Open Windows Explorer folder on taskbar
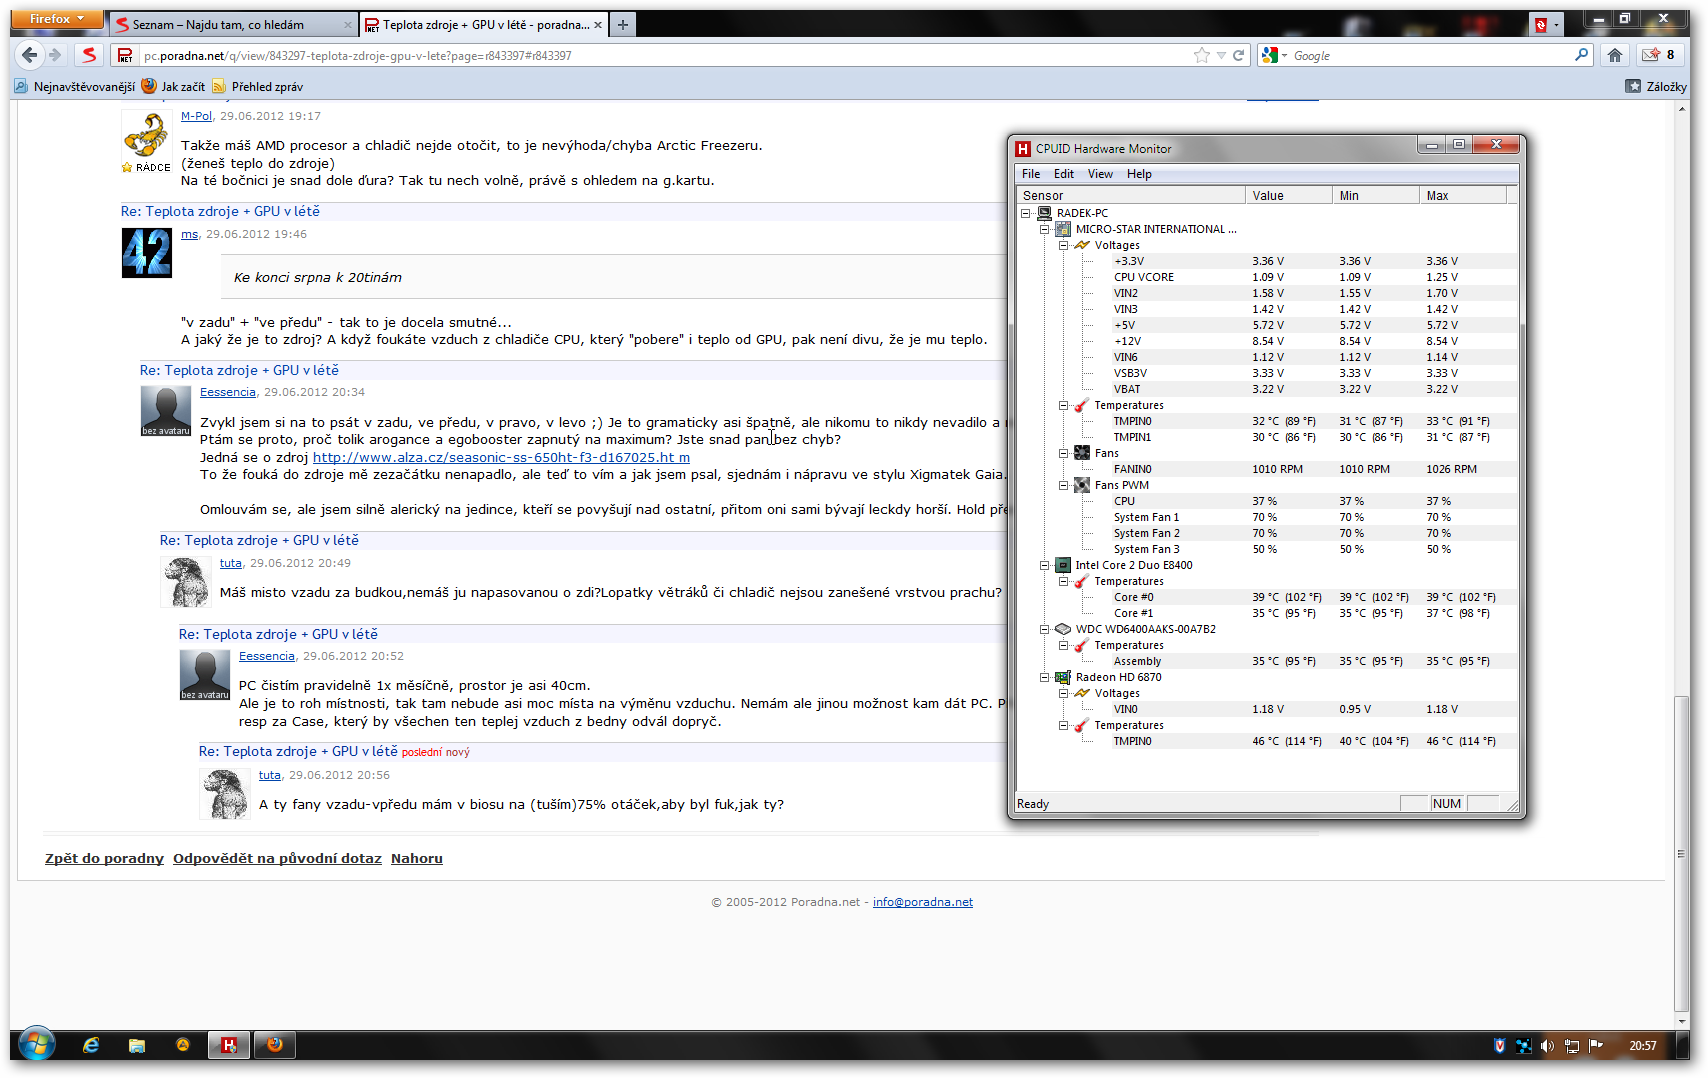 pos(137,1045)
